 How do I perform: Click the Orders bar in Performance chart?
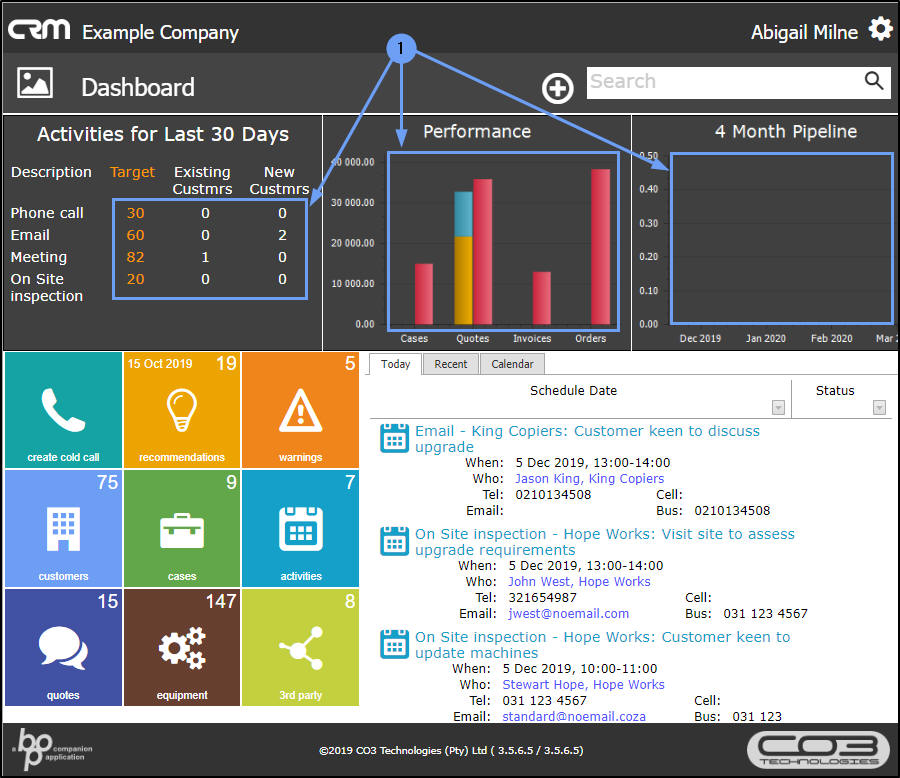click(x=600, y=247)
